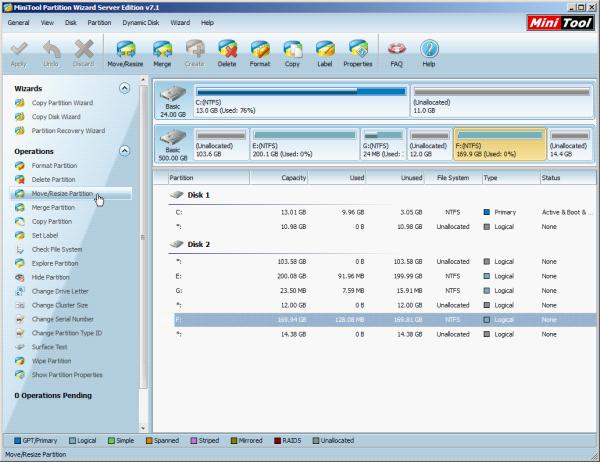The height and width of the screenshot is (462, 600).
Task: Collapse the Operations section
Action: coord(124,151)
